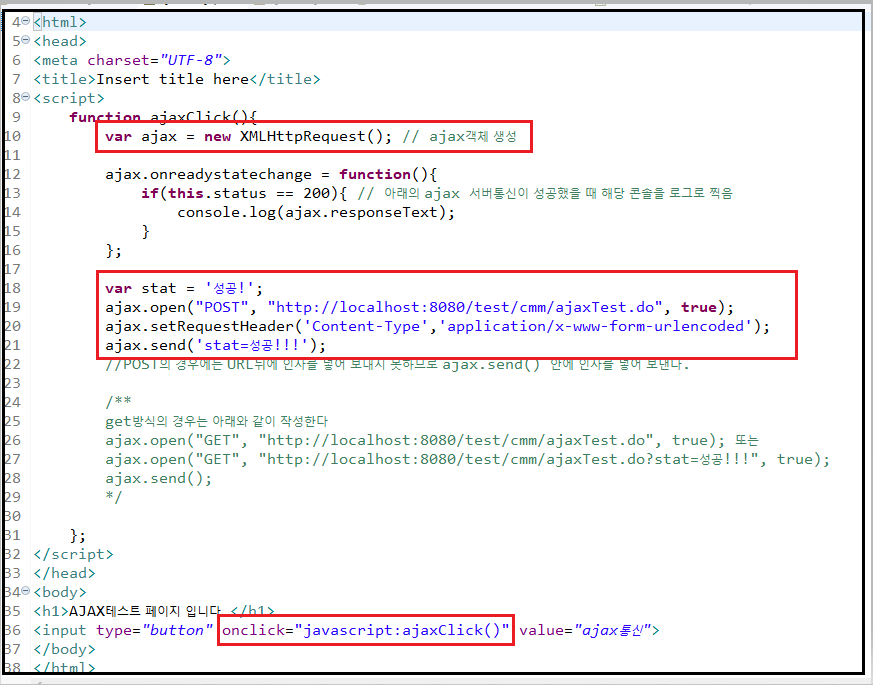
Task: Click the 'function ajaxClick(){' line
Action: 163,116
